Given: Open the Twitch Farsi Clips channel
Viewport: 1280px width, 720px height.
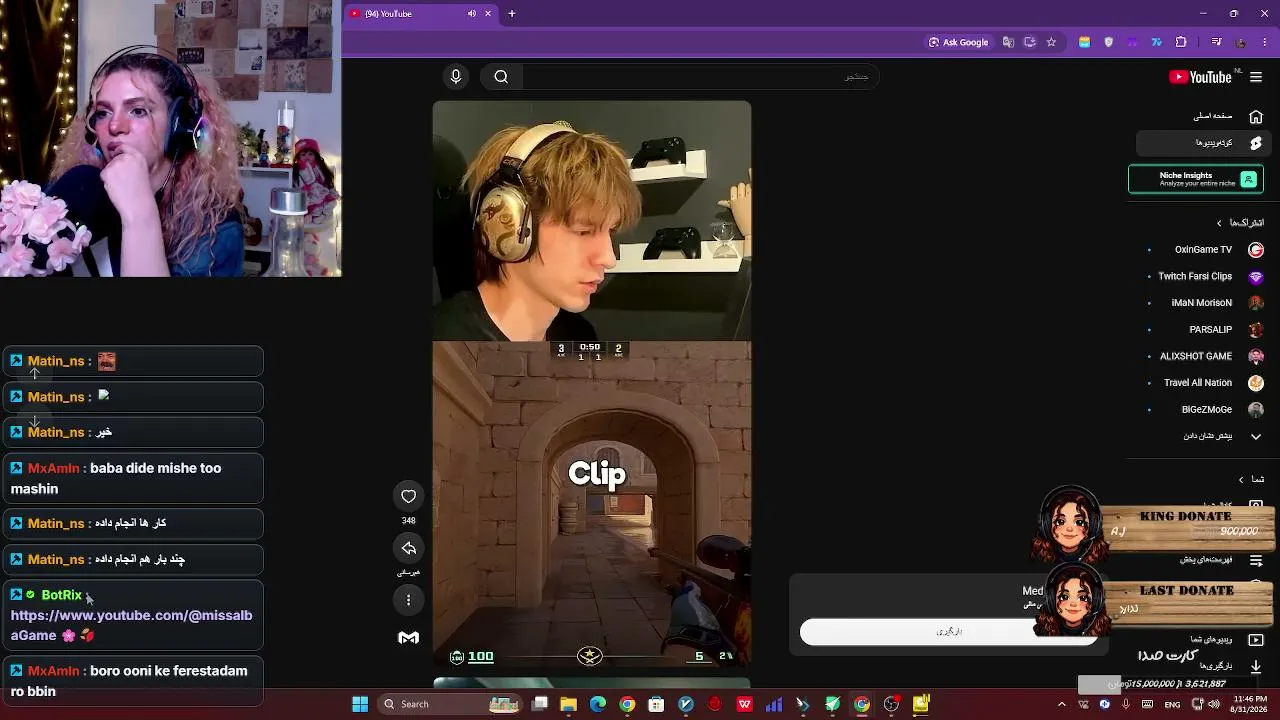Looking at the screenshot, I should (1206, 276).
